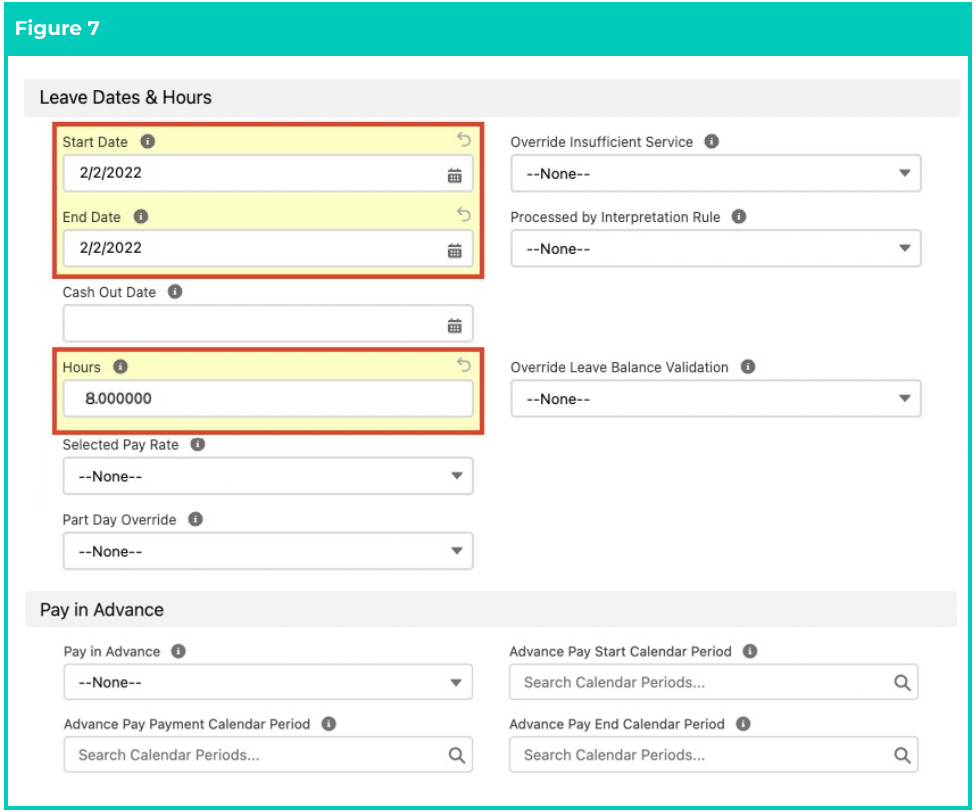Viewport: 976px width, 812px height.
Task: Click the End Date input showing 2/2/2022
Action: [268, 248]
